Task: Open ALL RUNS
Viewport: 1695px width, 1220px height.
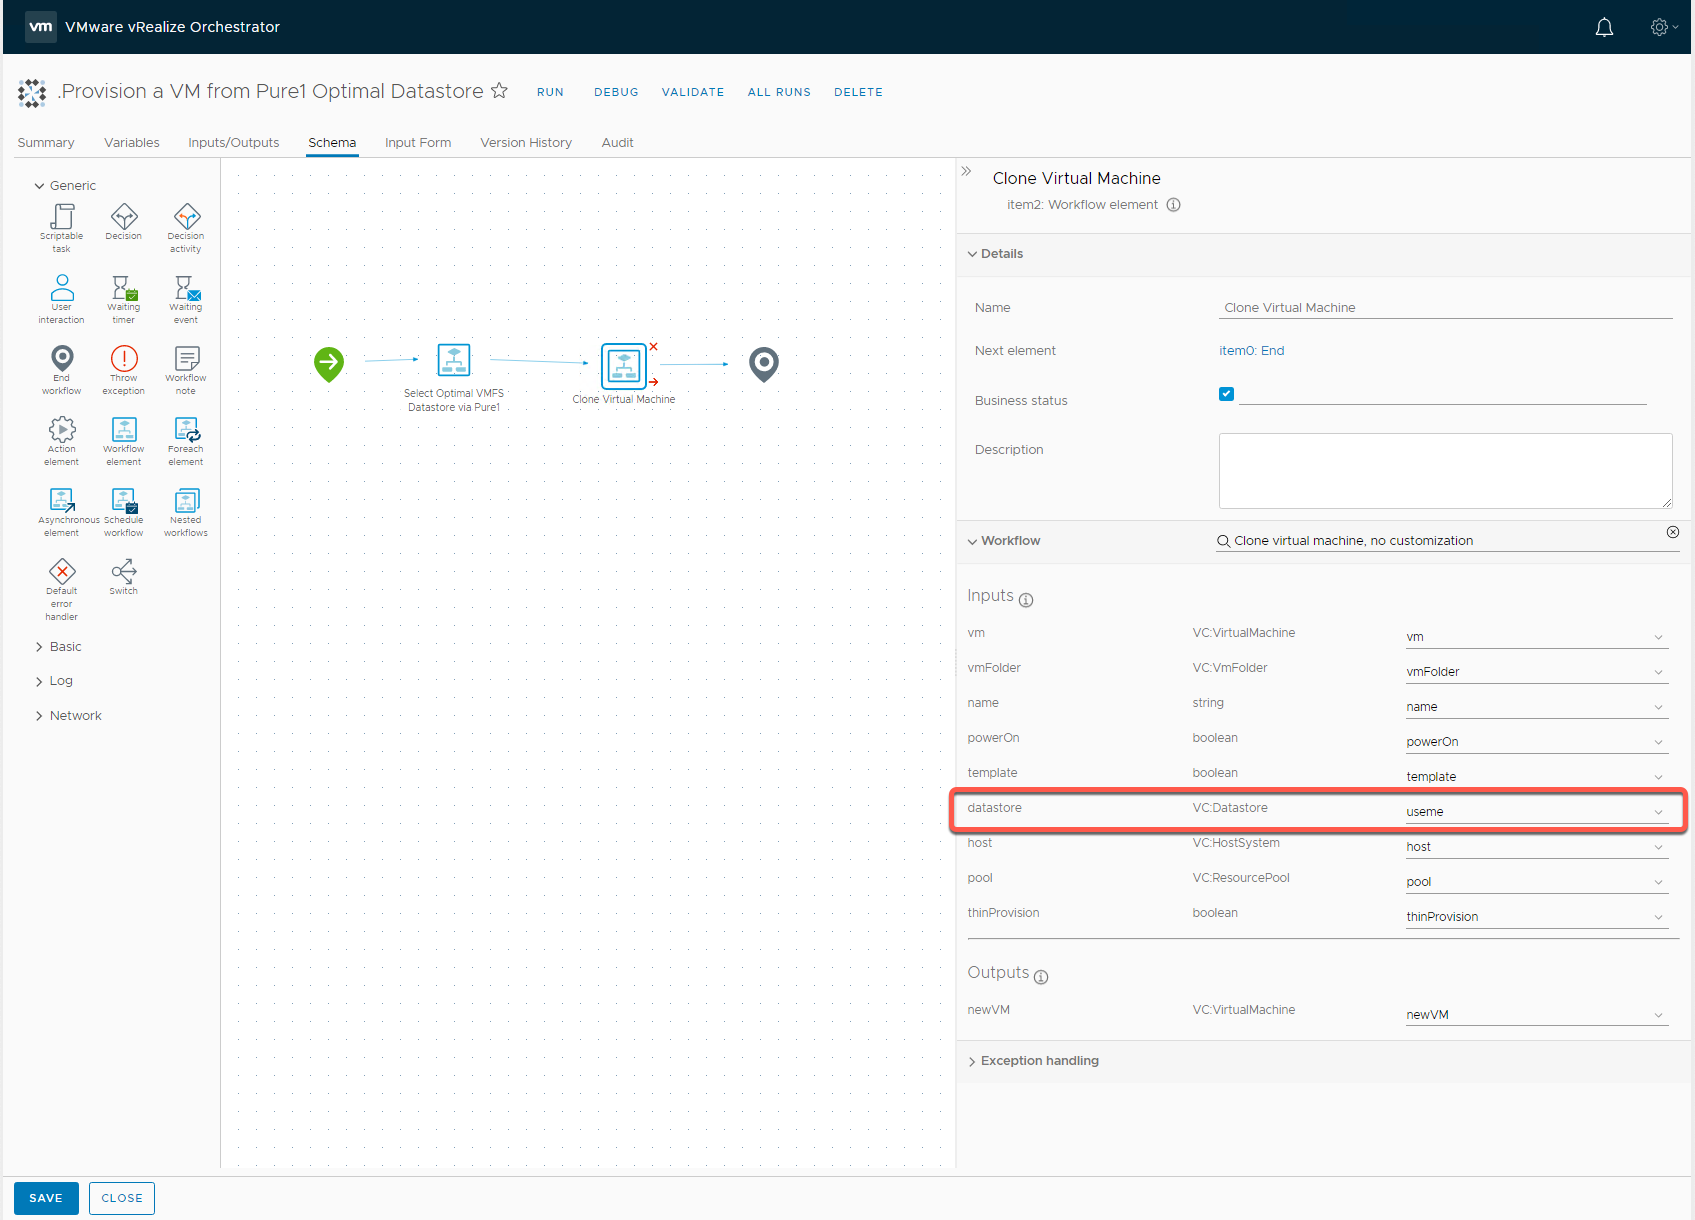Action: click(779, 92)
